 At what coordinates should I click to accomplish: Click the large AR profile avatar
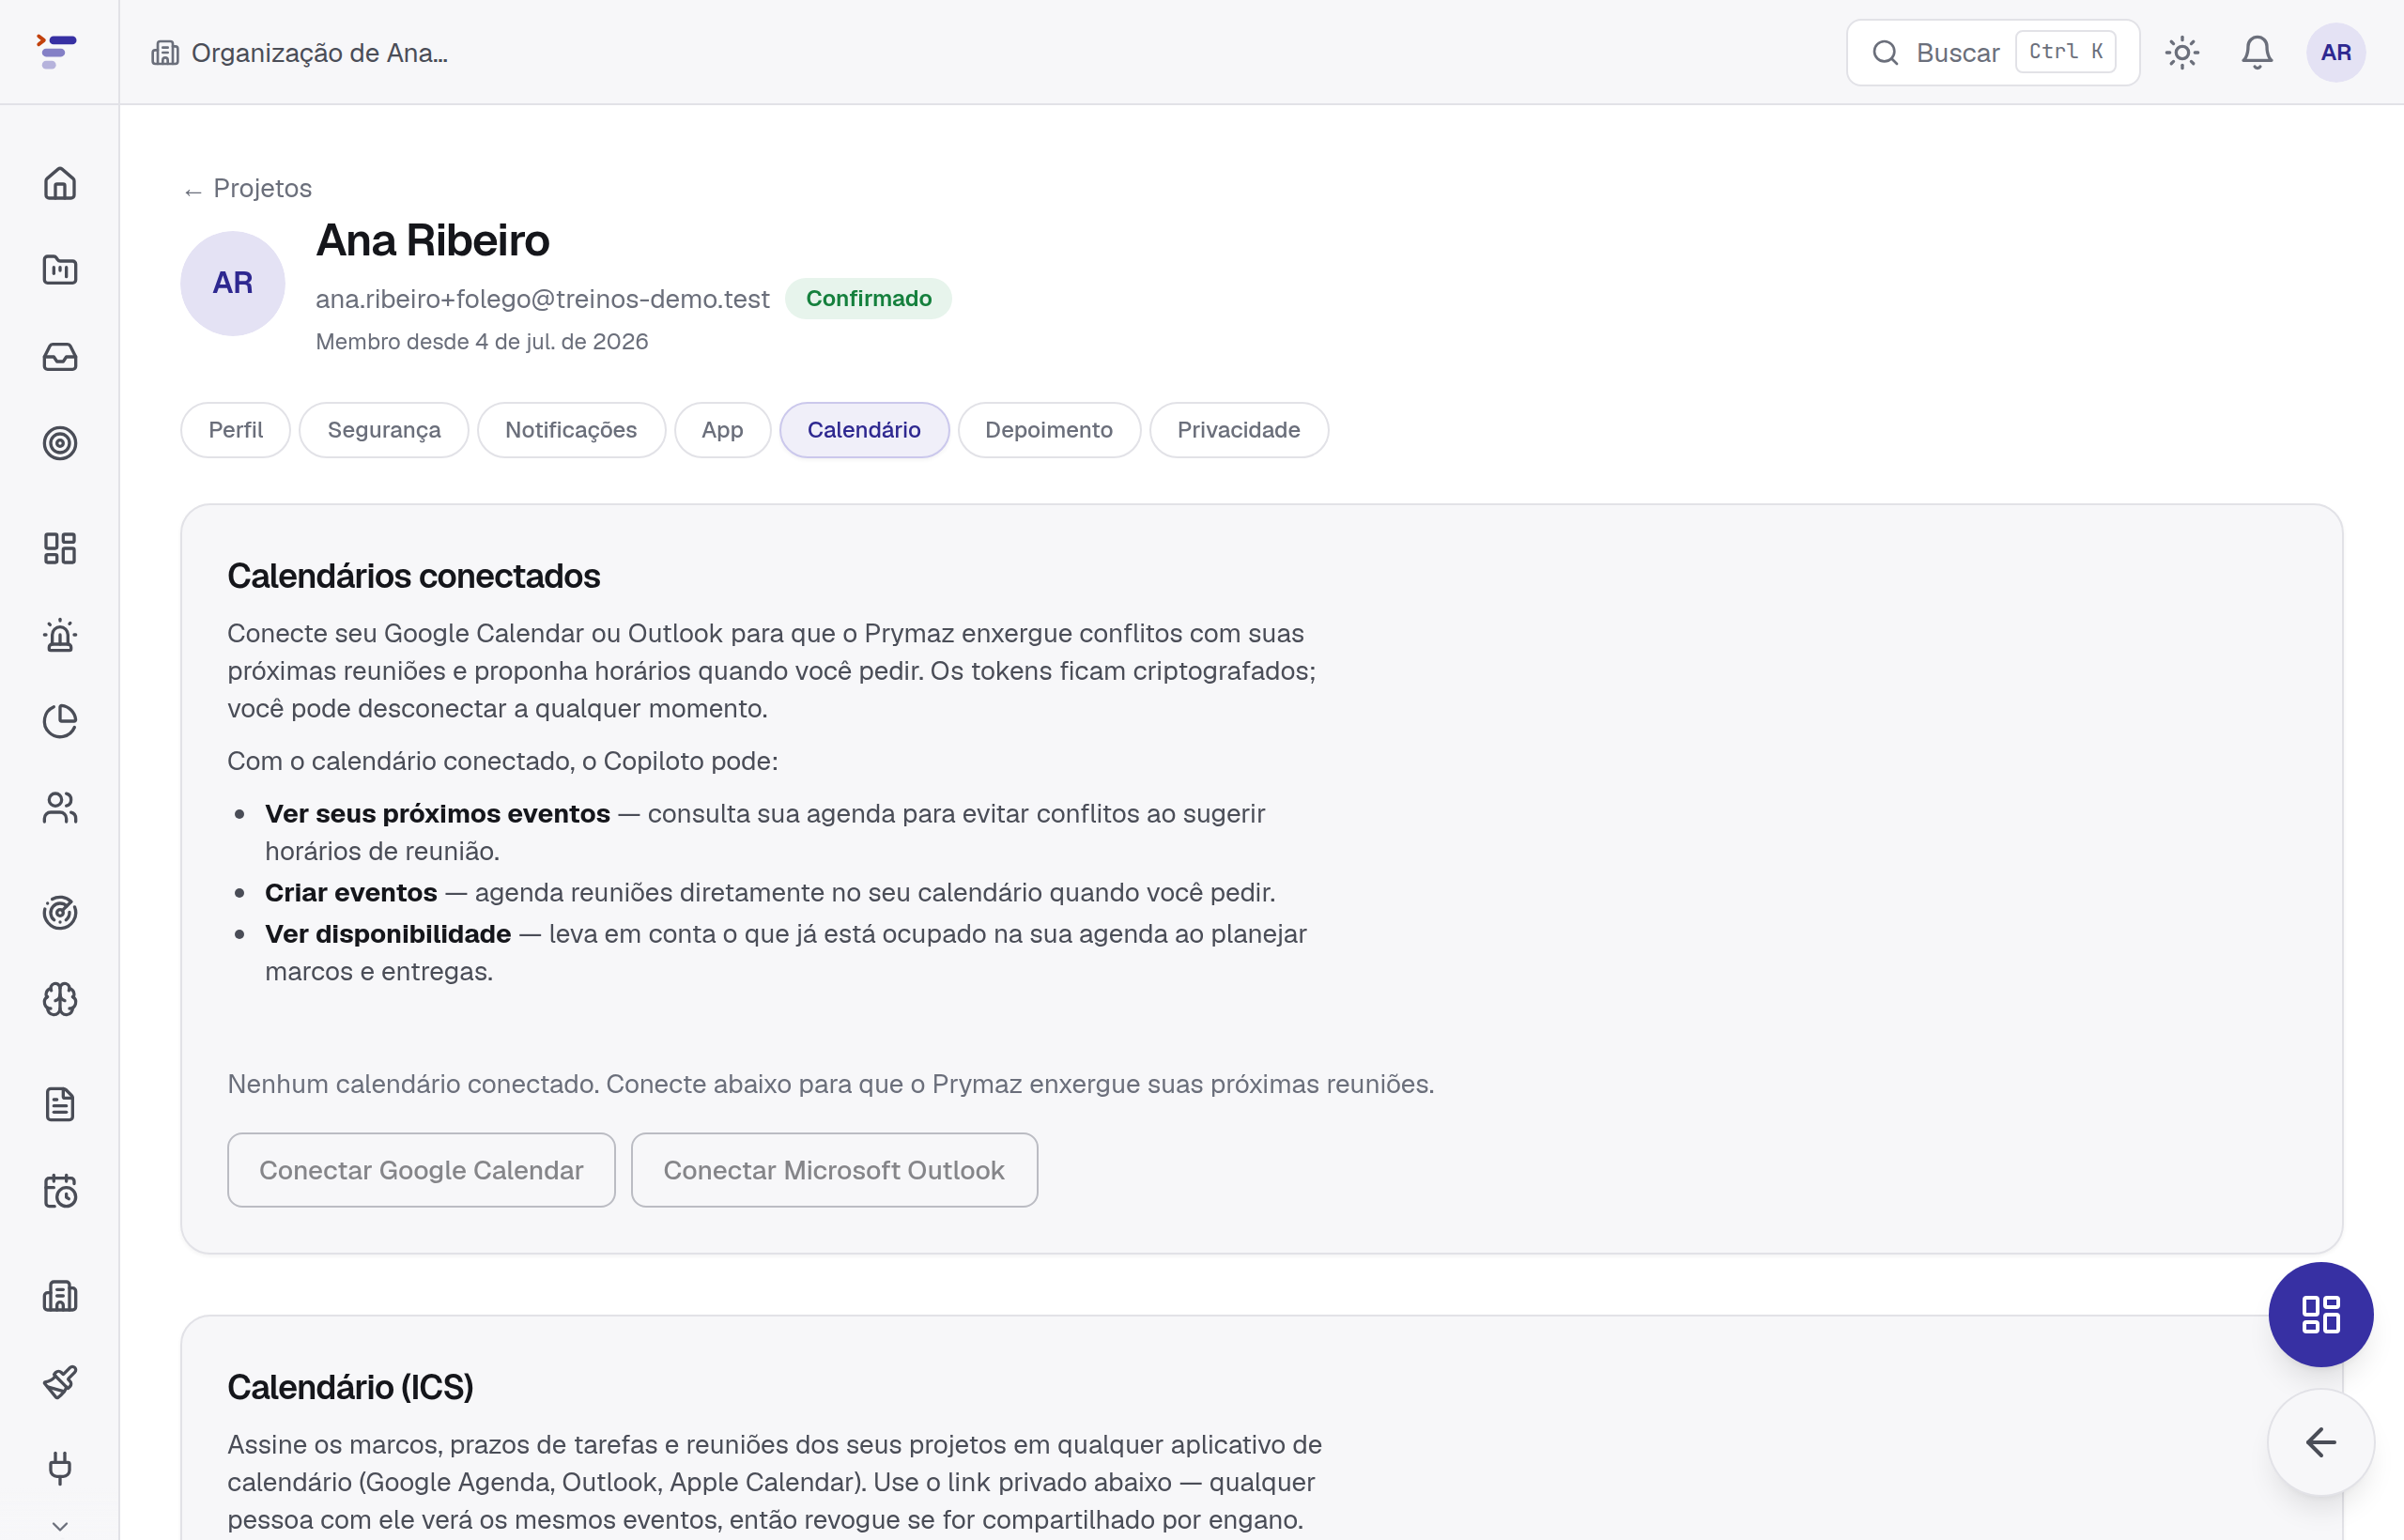click(233, 283)
